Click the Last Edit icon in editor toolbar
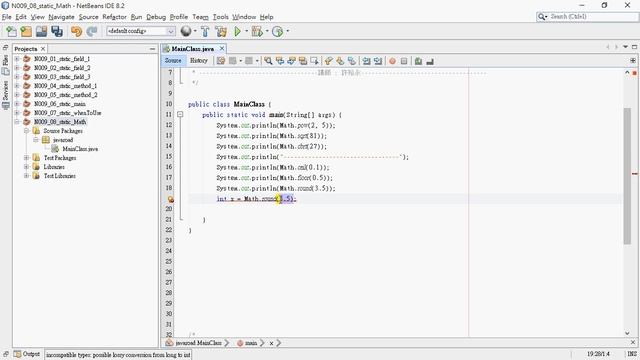 coord(221,61)
